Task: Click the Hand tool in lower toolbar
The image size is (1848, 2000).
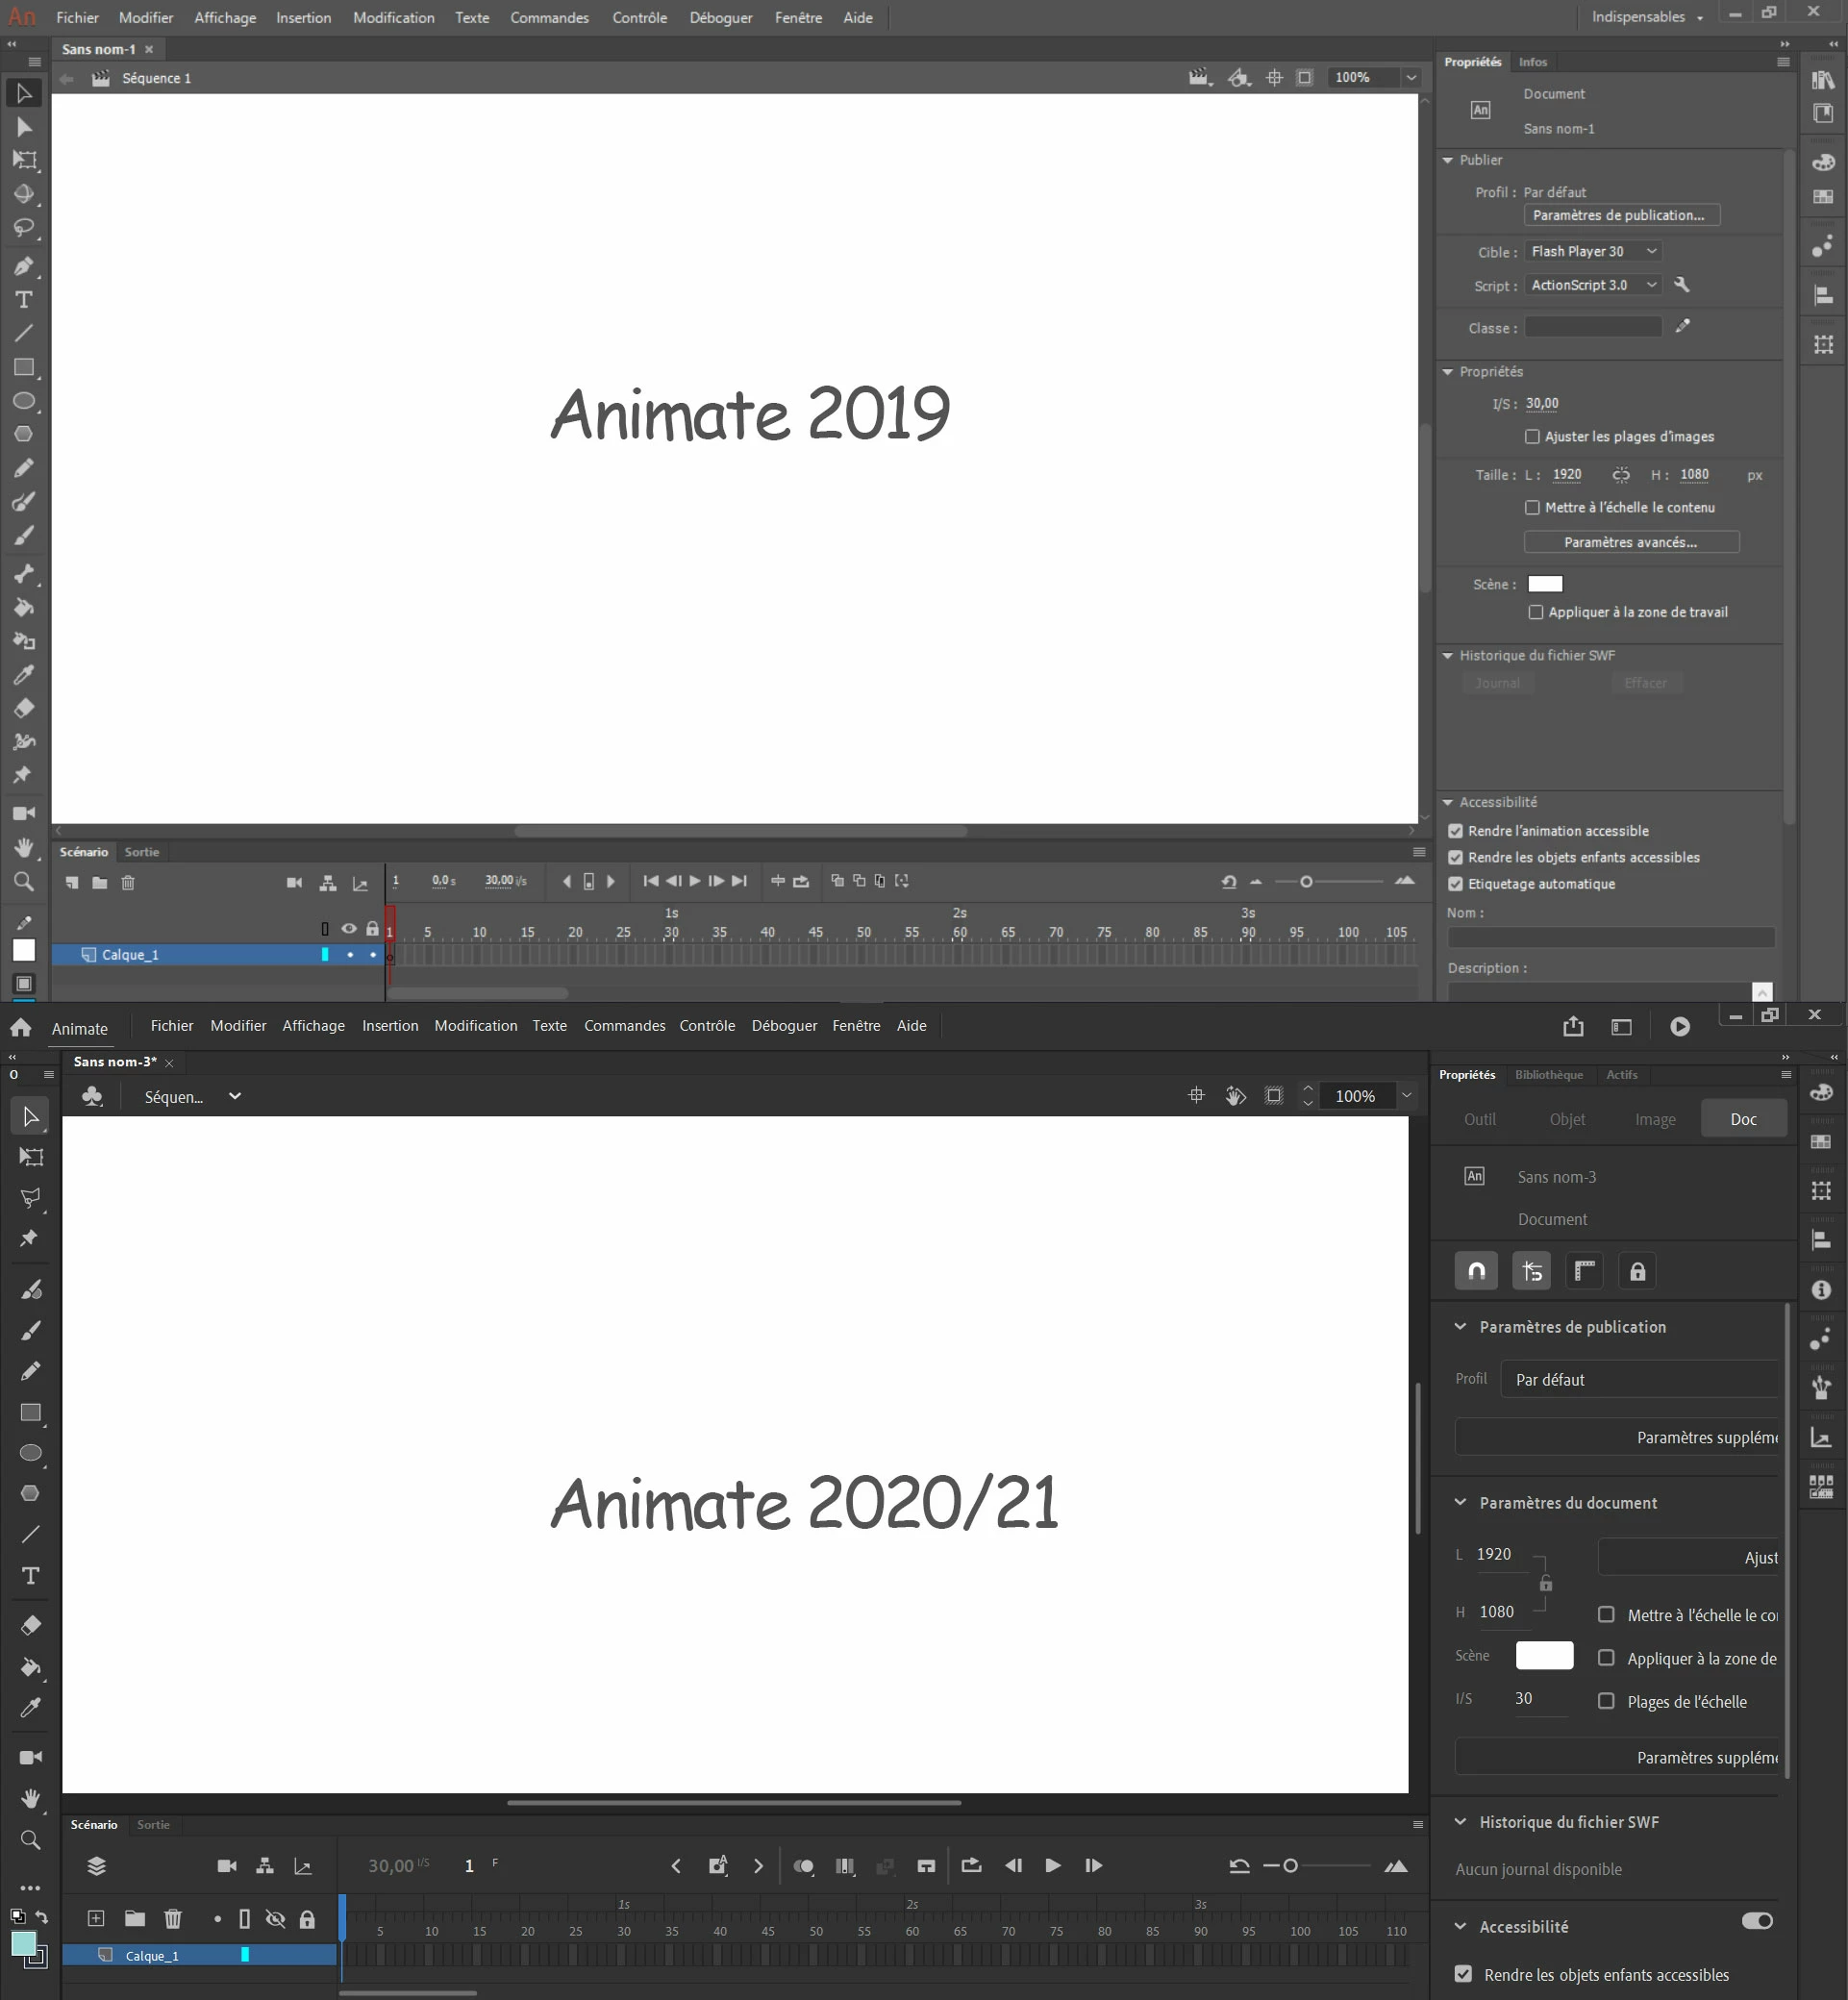Action: click(x=31, y=1798)
